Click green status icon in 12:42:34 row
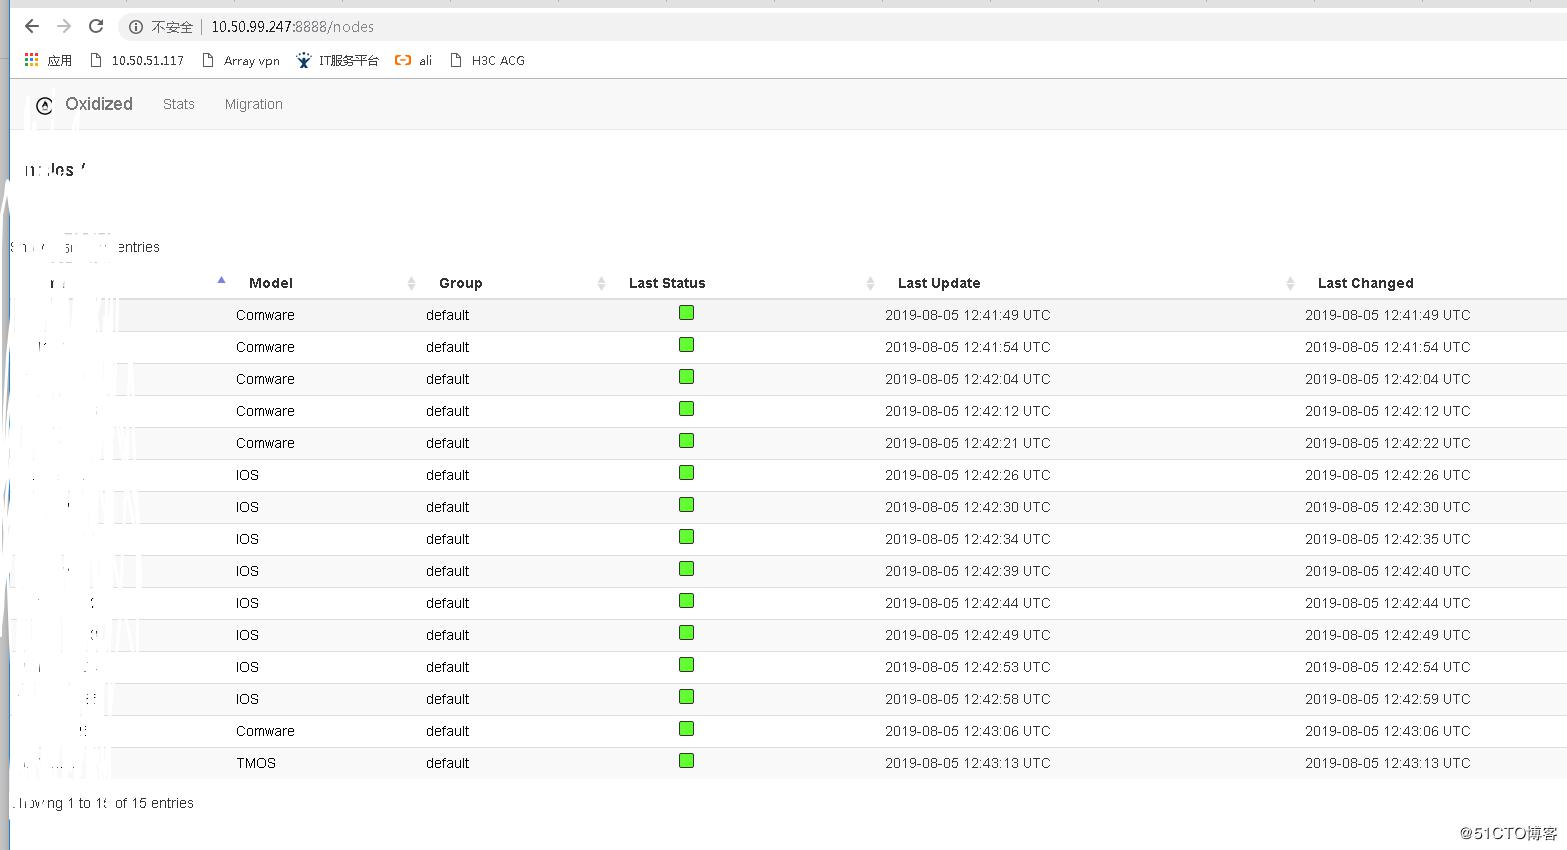 coord(686,537)
